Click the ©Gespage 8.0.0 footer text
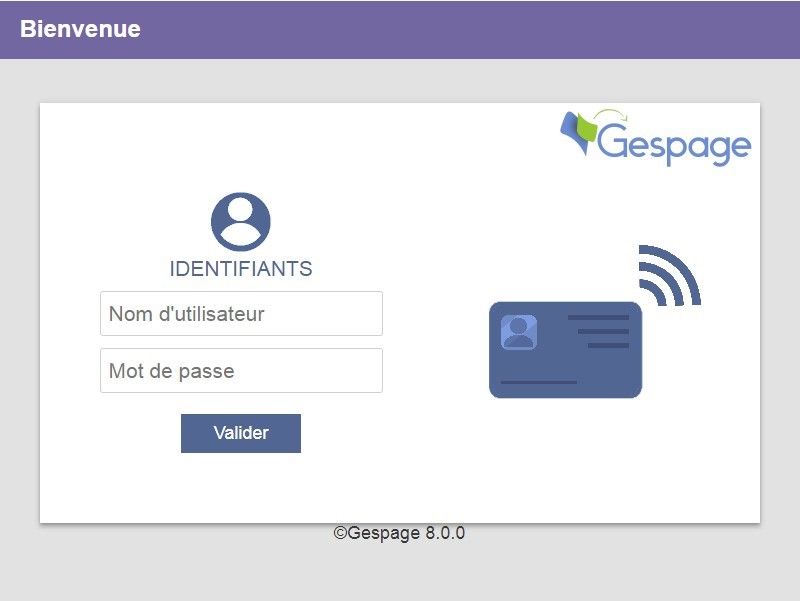This screenshot has width=800, height=601. (x=399, y=533)
